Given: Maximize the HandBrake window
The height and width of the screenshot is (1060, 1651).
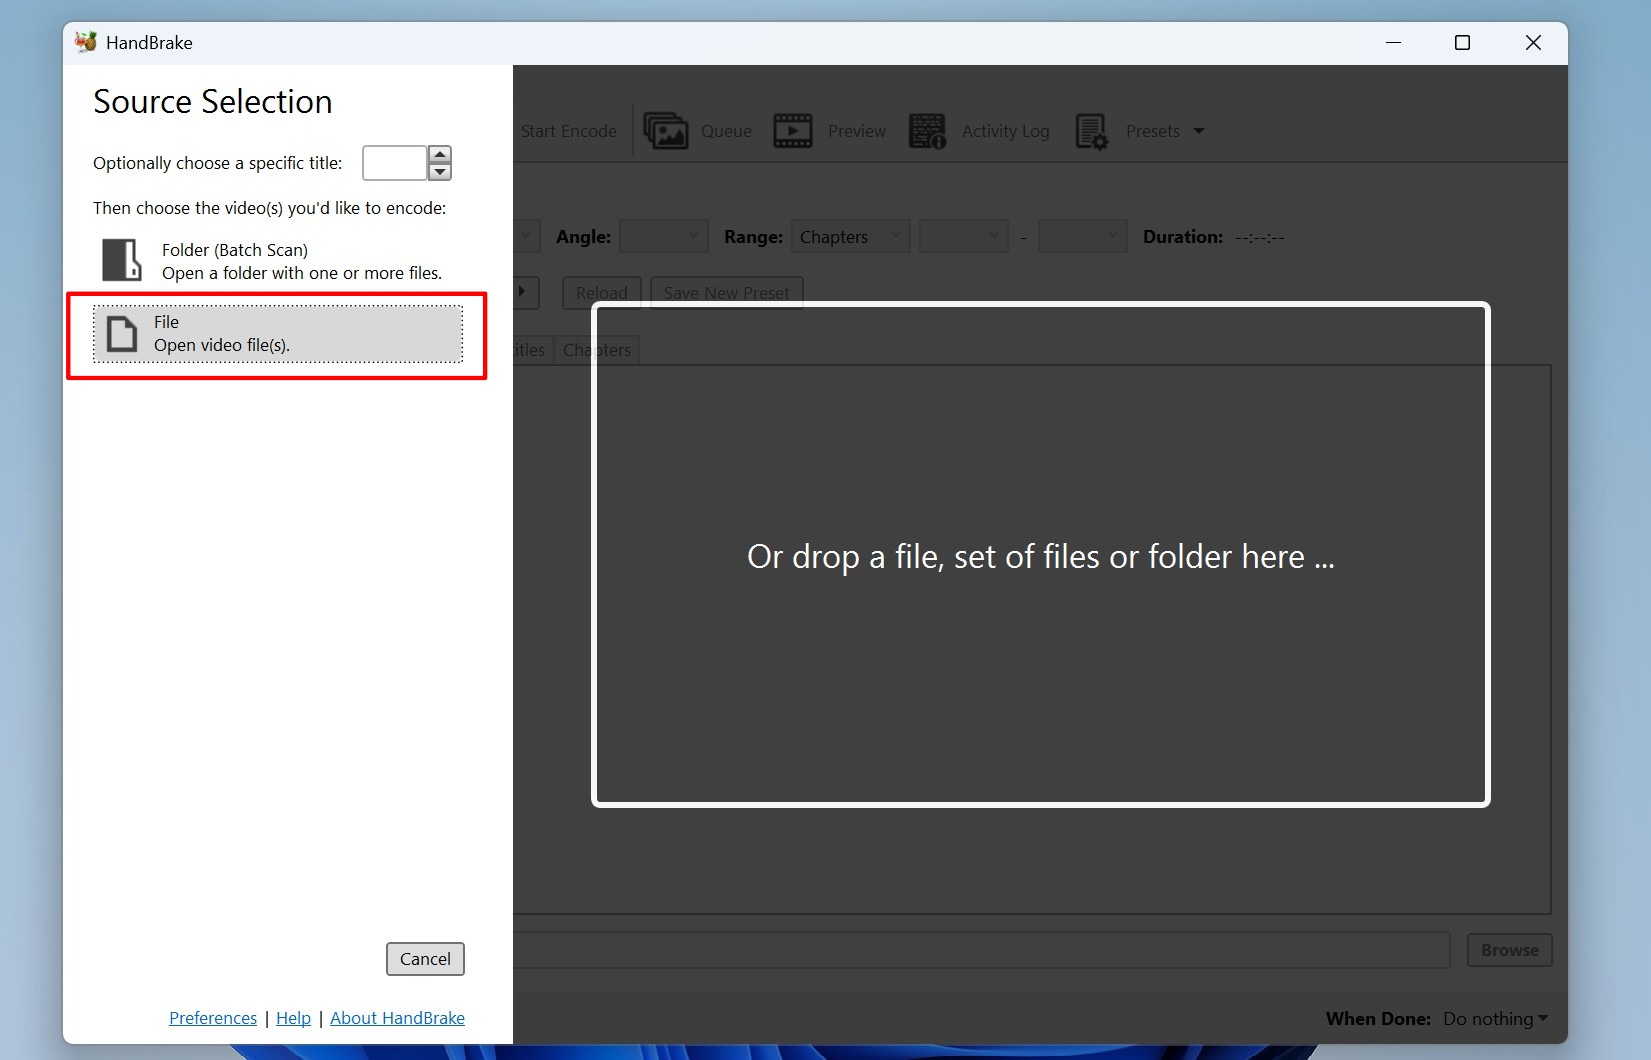Looking at the screenshot, I should pyautogui.click(x=1462, y=43).
